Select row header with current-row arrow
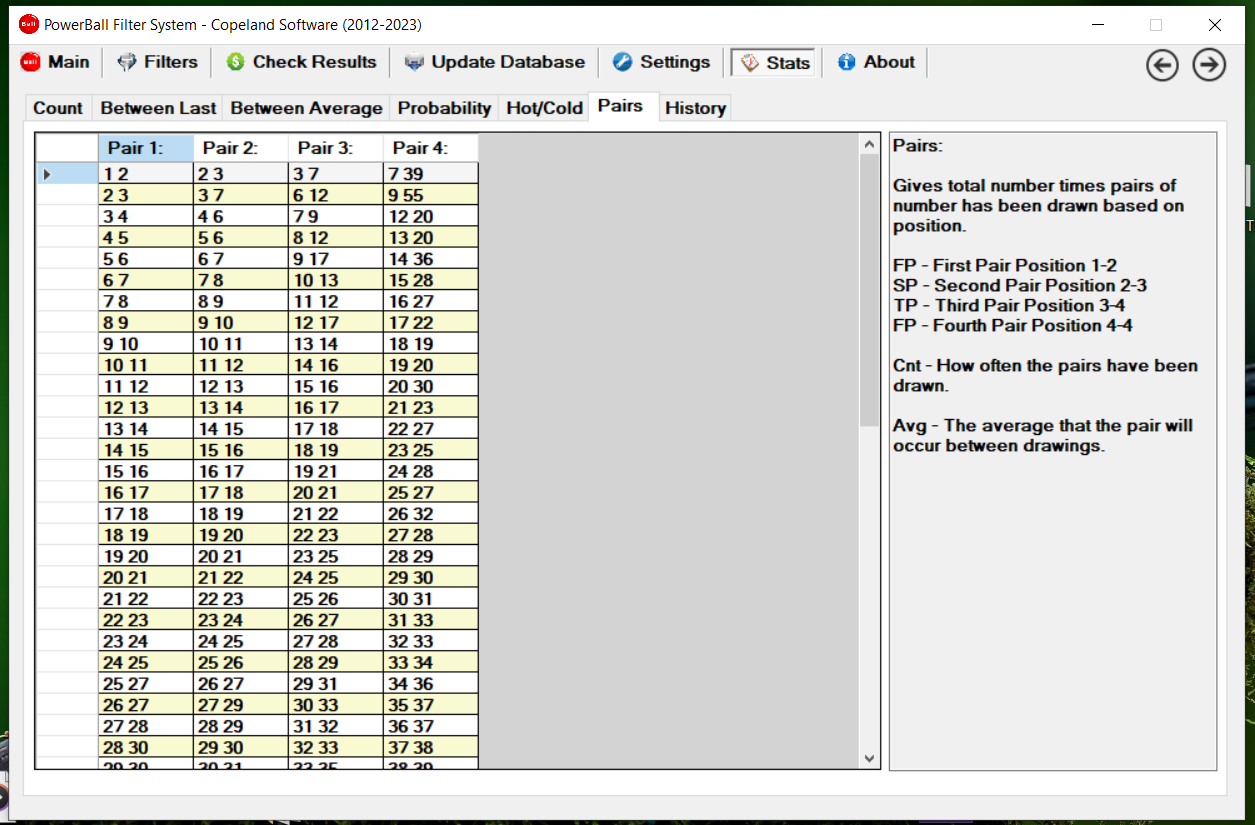The image size is (1255, 825). (67, 173)
